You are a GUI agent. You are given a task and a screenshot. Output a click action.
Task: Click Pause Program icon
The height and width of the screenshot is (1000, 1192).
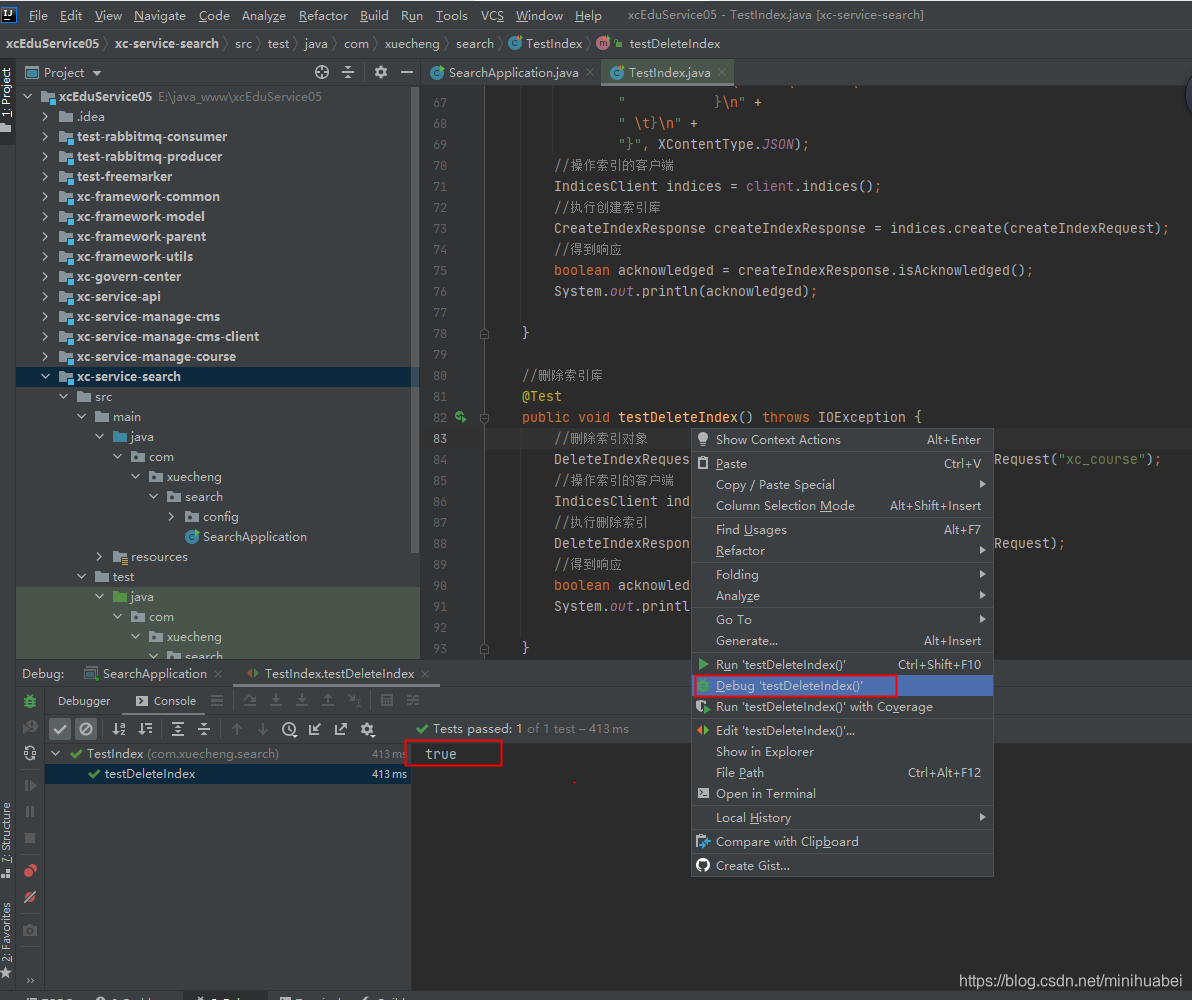tap(30, 811)
